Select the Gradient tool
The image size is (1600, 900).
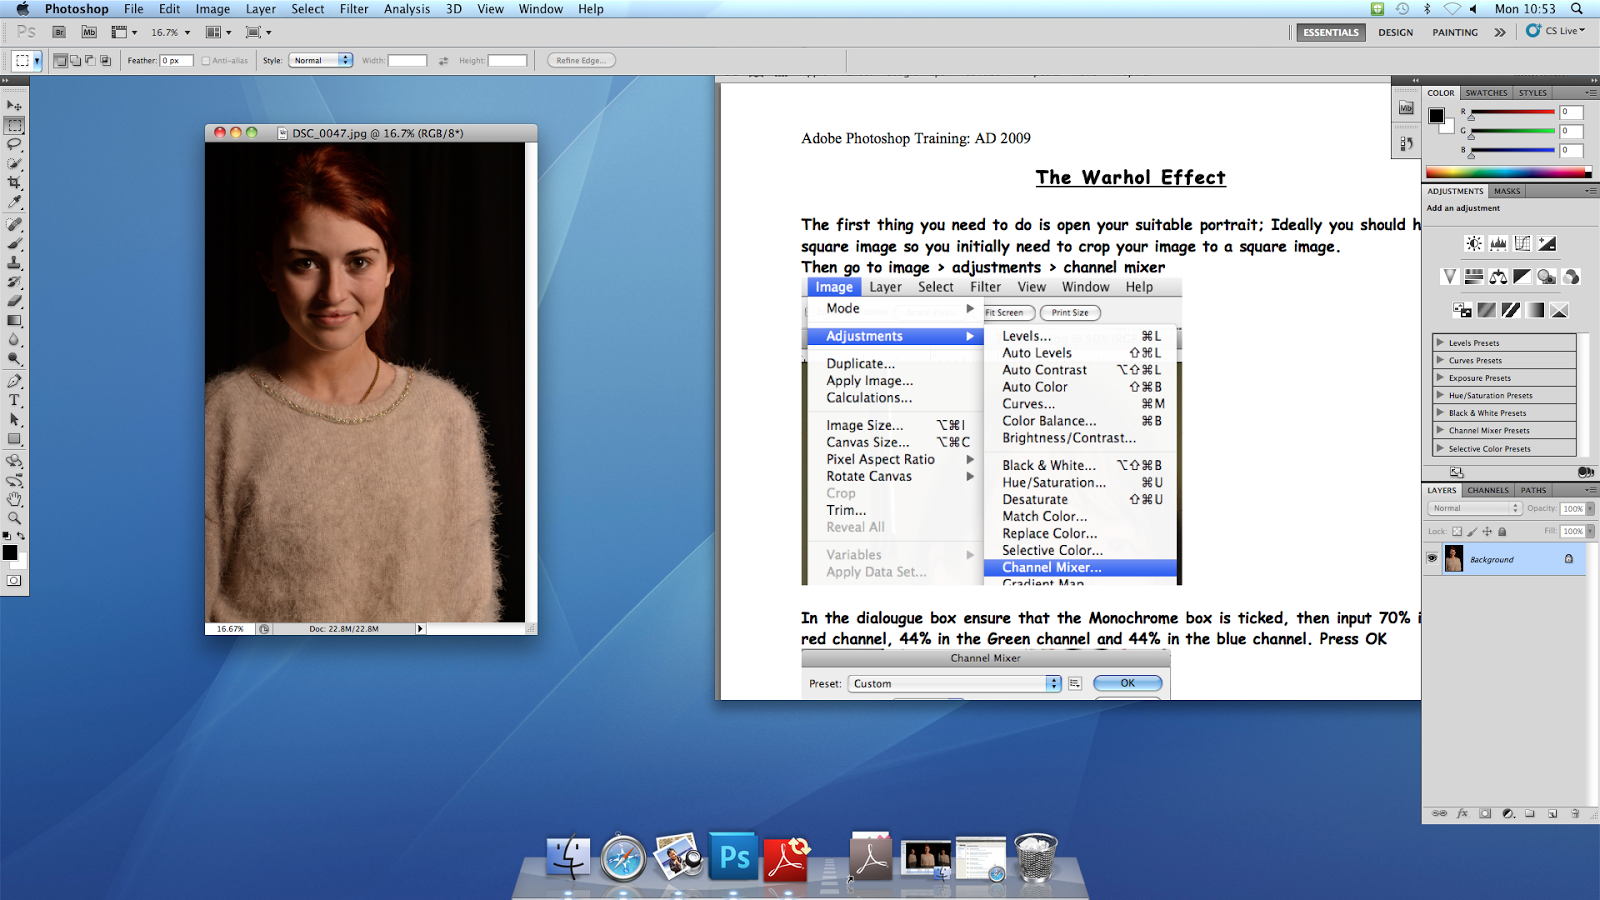point(14,320)
